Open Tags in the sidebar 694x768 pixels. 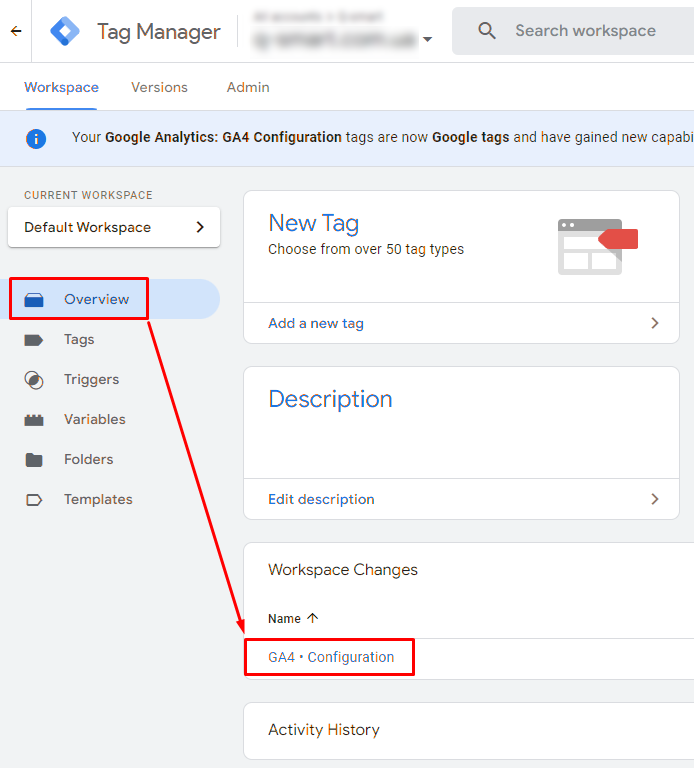point(79,339)
